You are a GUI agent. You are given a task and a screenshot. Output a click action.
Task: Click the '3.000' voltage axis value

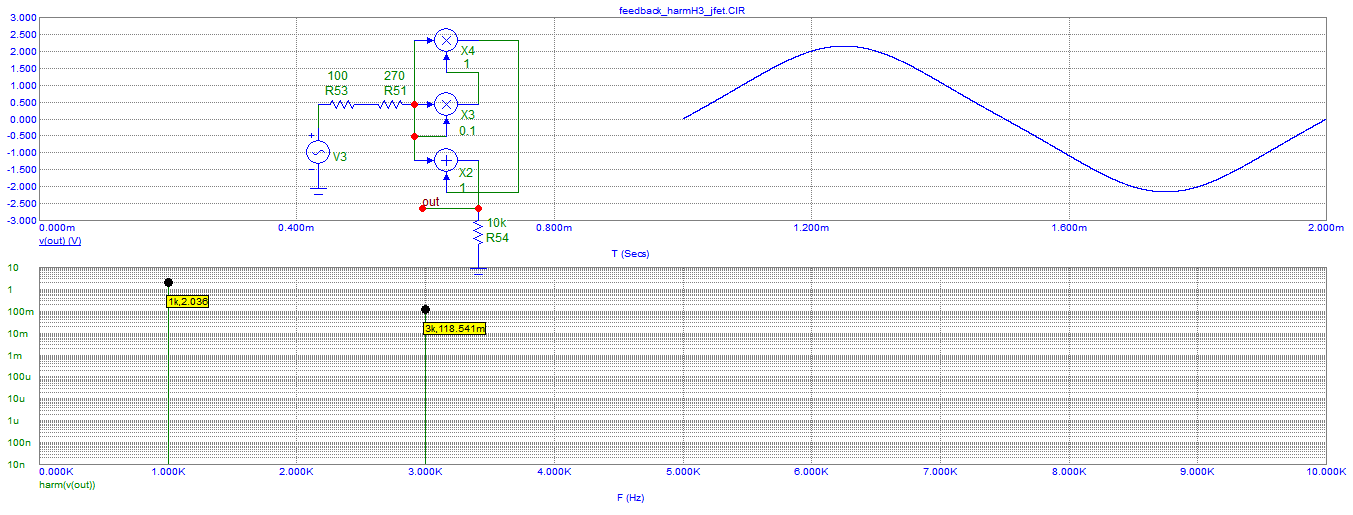(23, 18)
